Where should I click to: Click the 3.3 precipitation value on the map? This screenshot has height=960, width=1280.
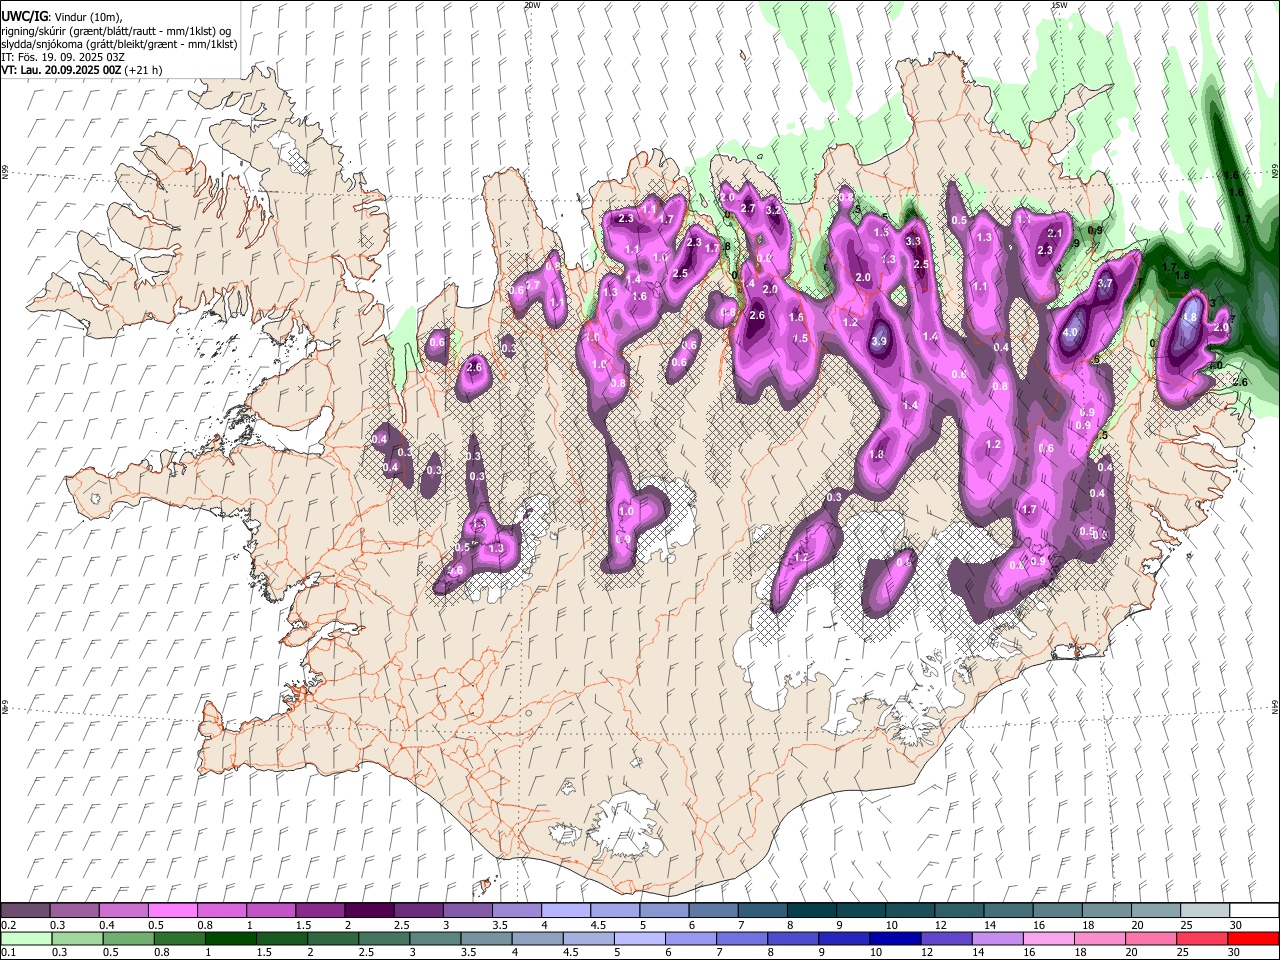click(x=913, y=241)
